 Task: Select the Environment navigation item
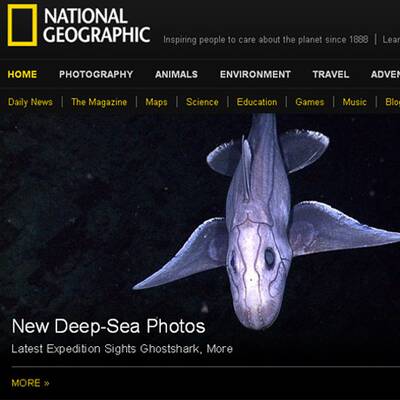(x=255, y=74)
